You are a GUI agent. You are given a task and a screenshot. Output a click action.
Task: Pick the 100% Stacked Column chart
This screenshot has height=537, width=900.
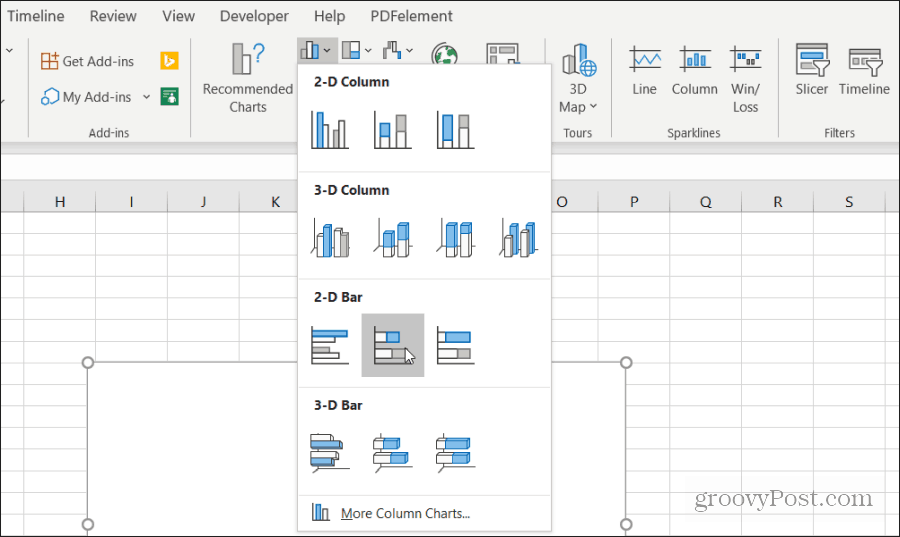pyautogui.click(x=455, y=130)
